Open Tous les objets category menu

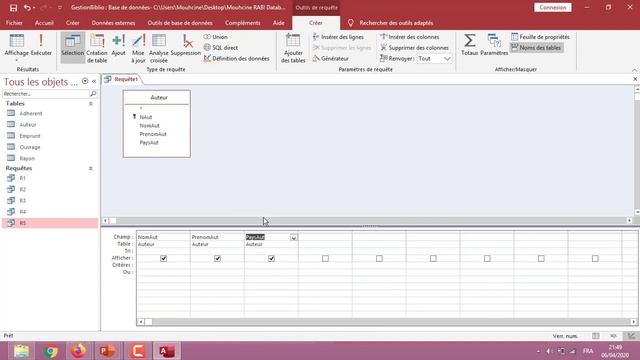click(x=85, y=81)
